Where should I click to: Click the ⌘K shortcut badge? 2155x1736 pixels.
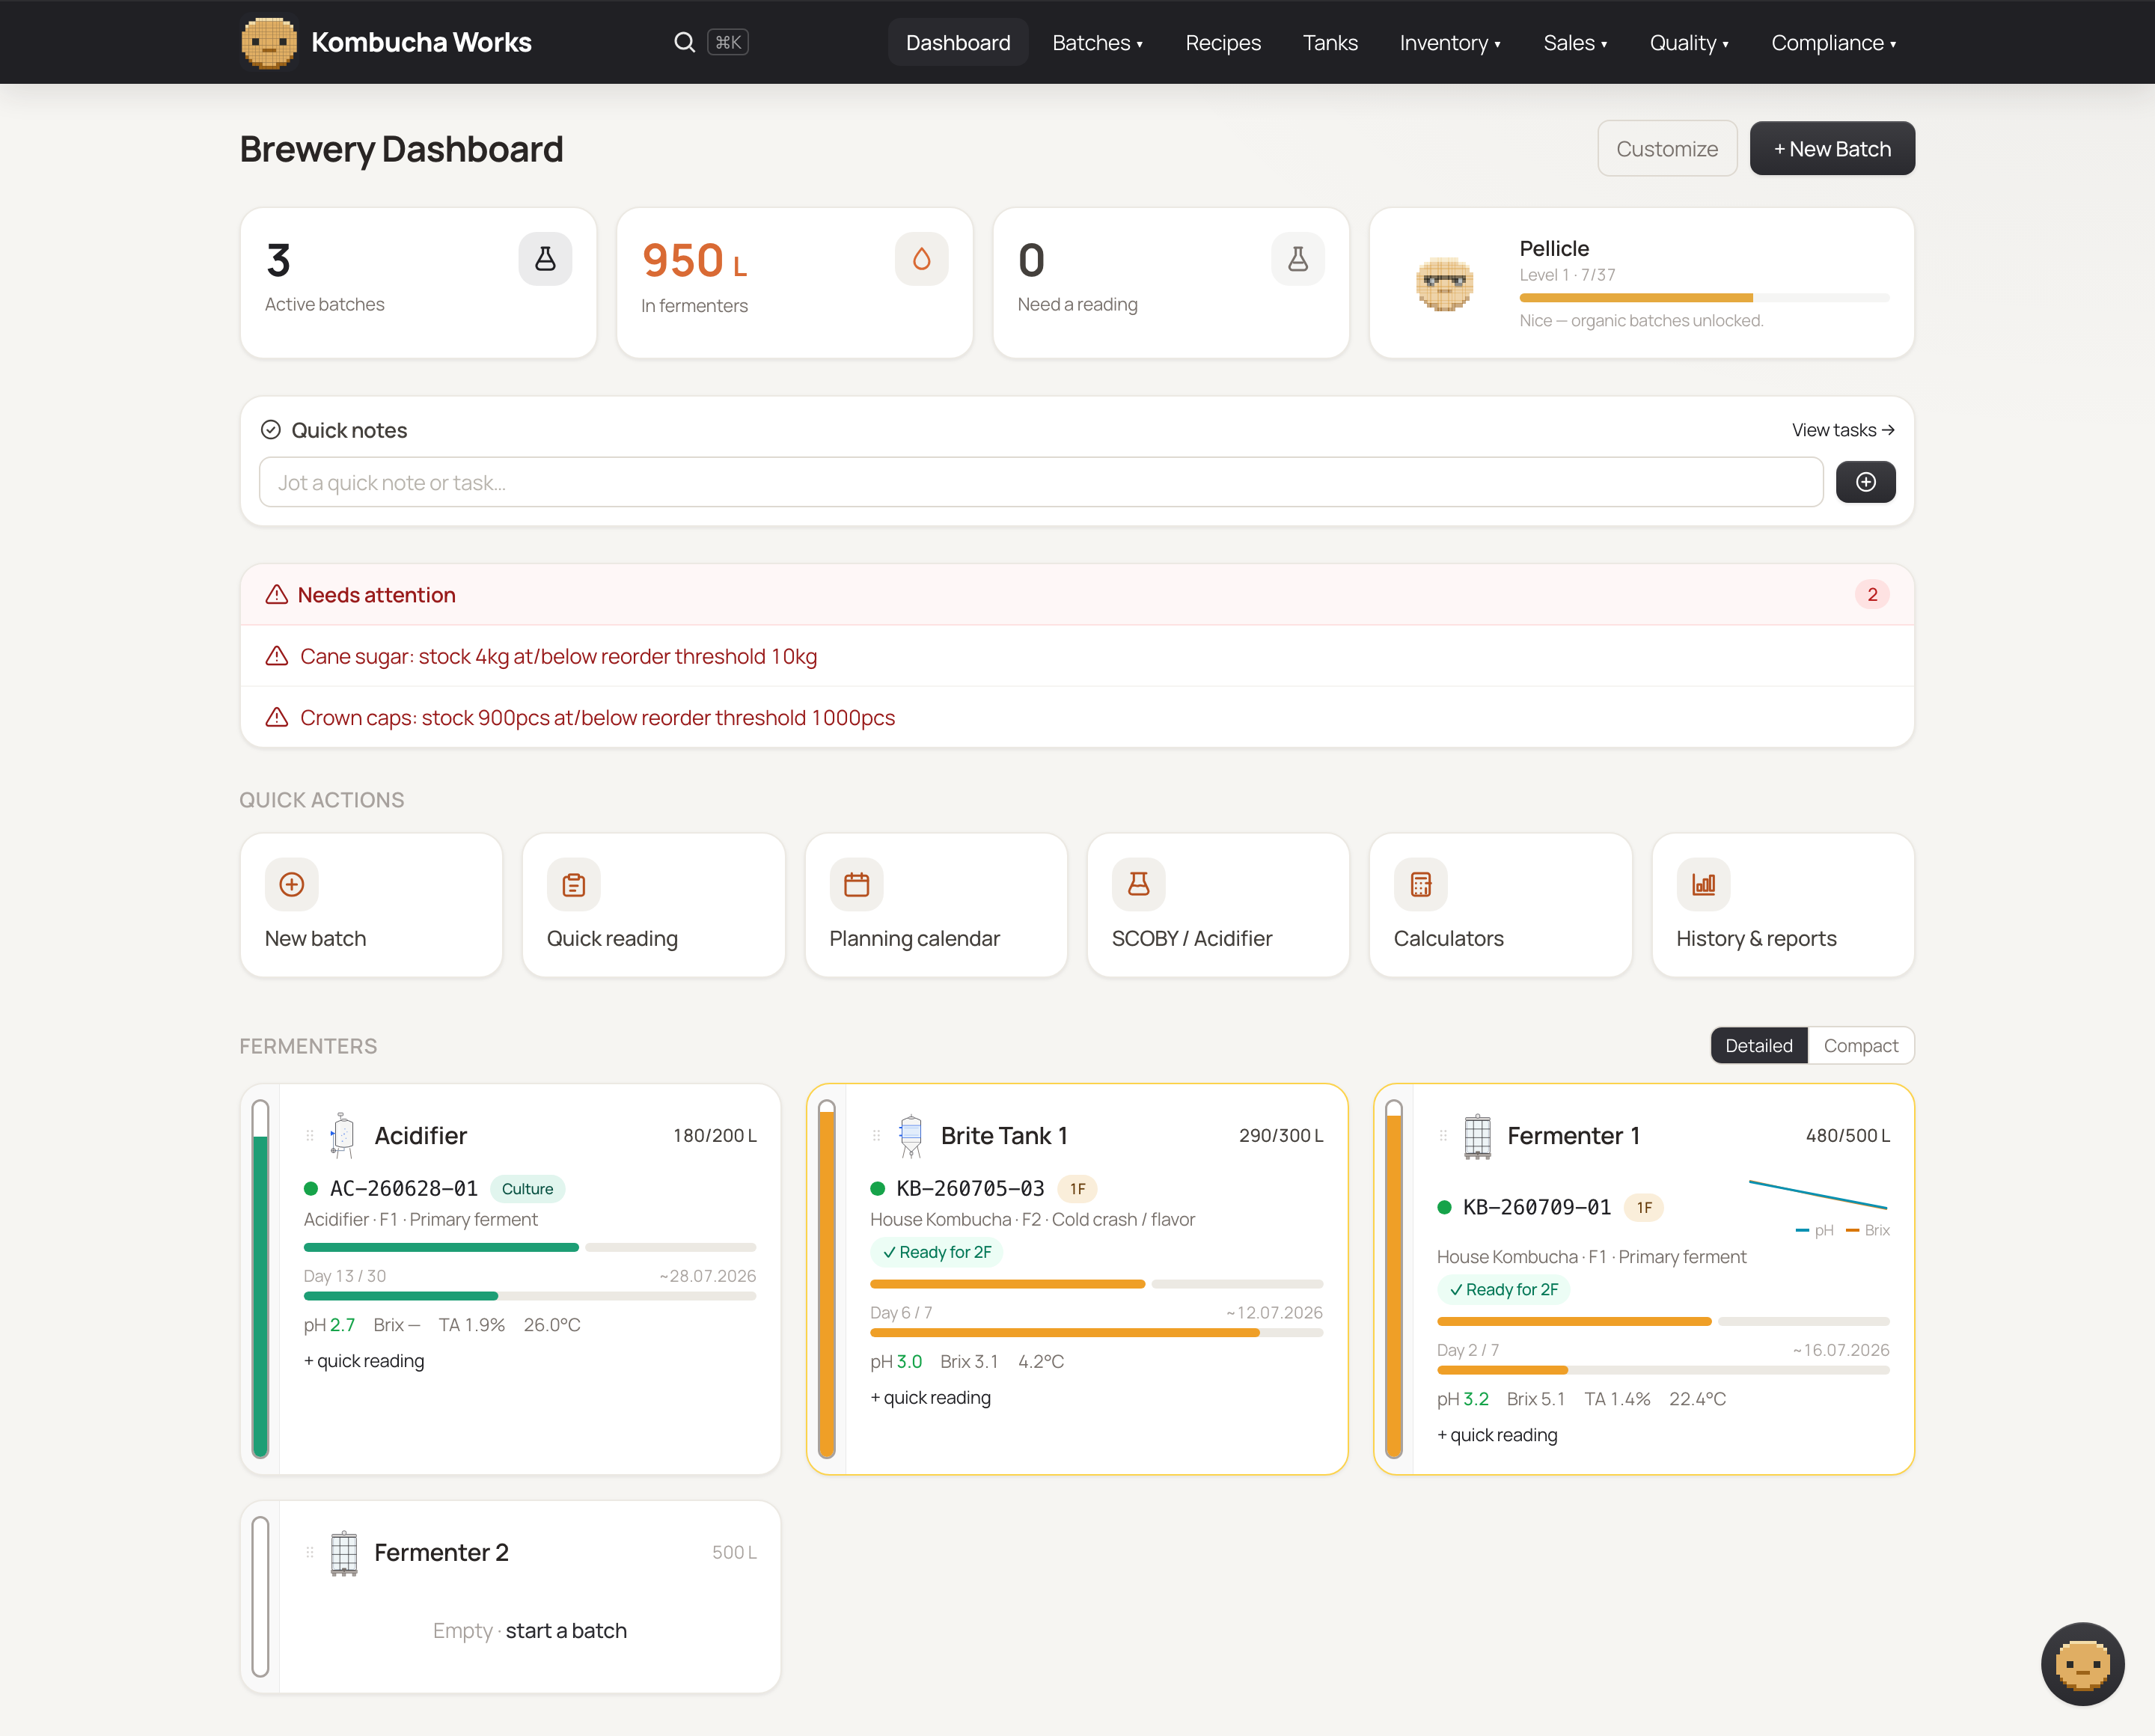click(728, 42)
